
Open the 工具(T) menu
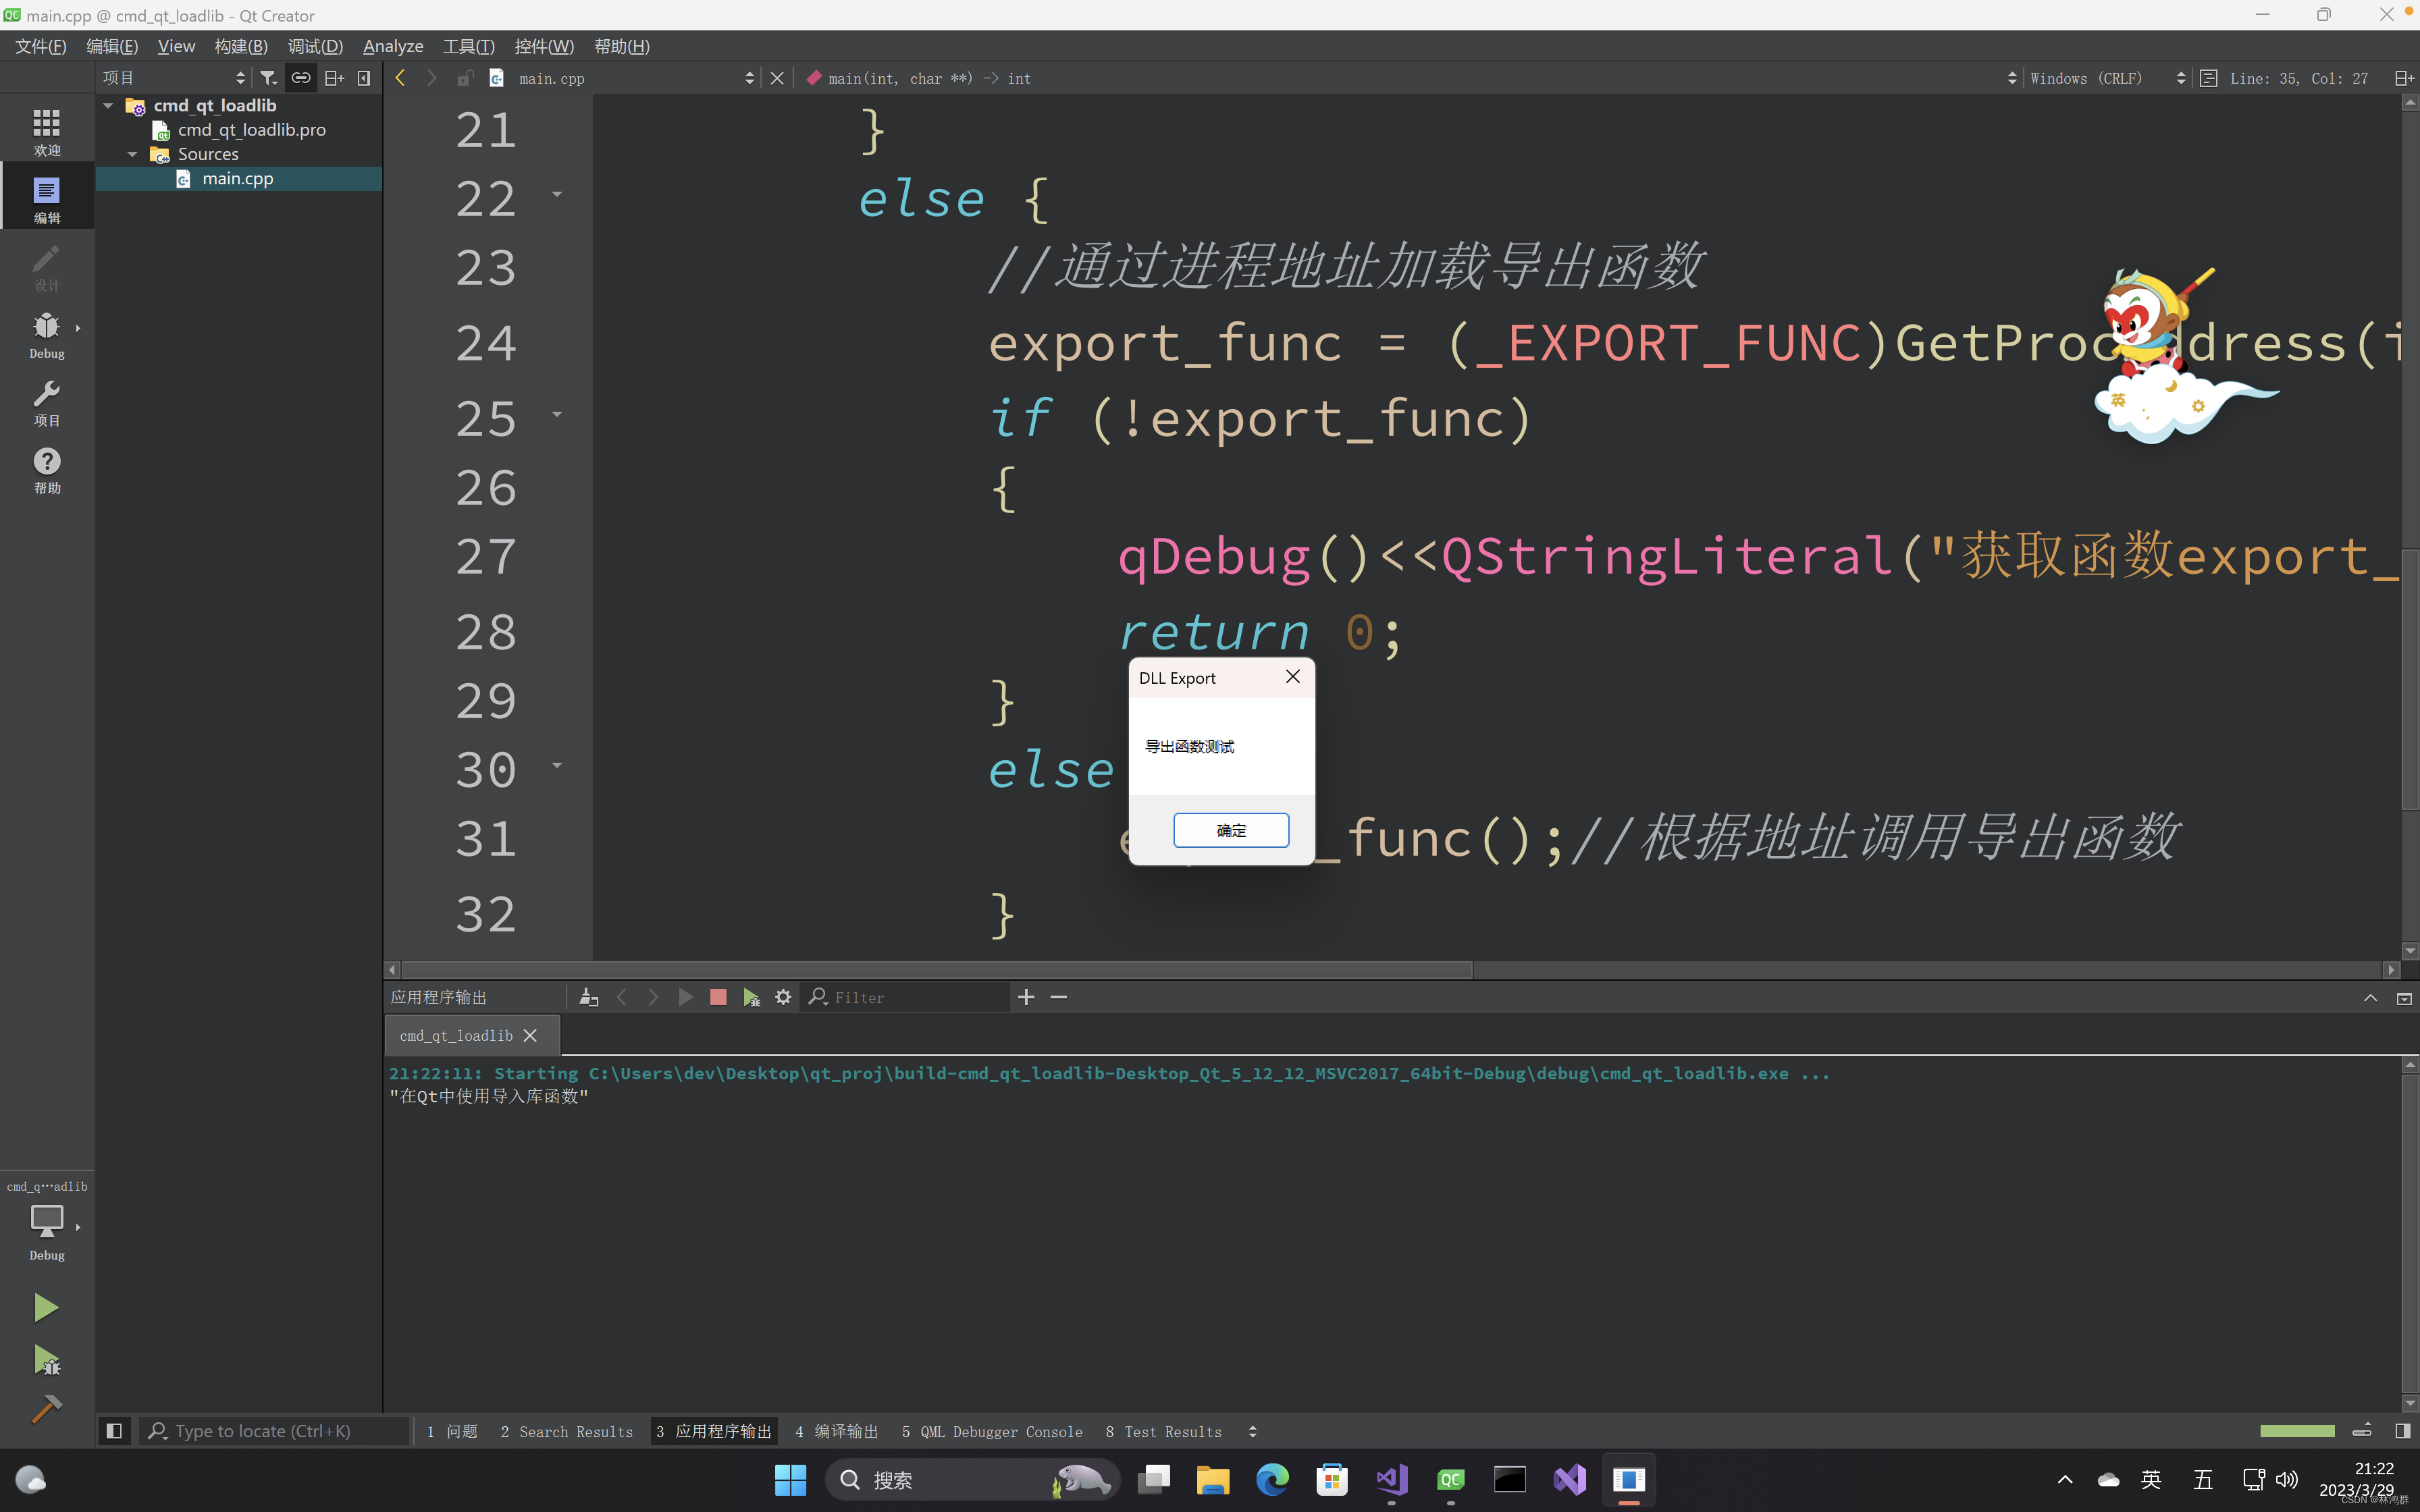470,46
